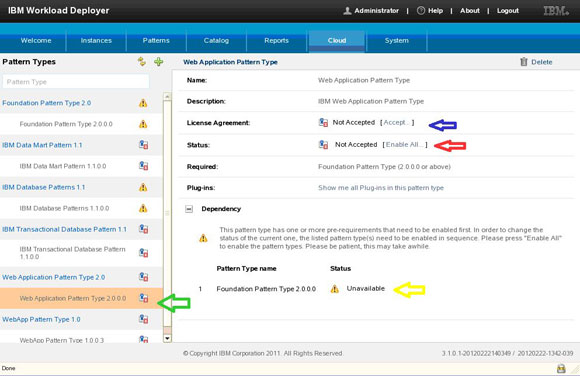The height and width of the screenshot is (376, 580).
Task: Click the scrollbar down arrow in pattern list
Action: click(167, 338)
